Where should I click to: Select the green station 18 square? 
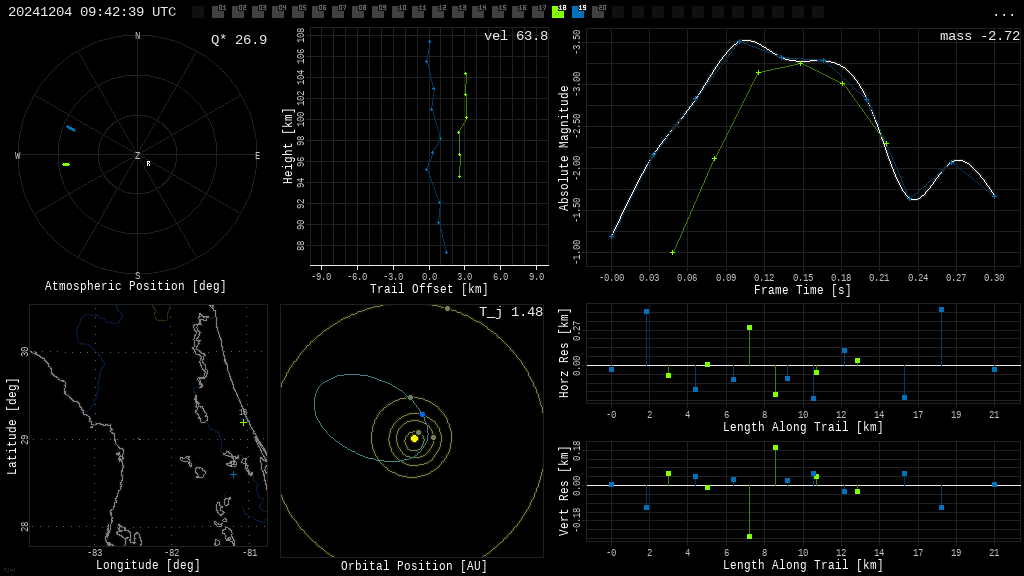[558, 12]
